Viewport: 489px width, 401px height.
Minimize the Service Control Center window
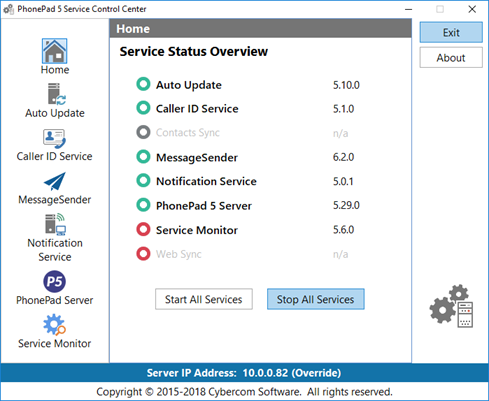(409, 9)
